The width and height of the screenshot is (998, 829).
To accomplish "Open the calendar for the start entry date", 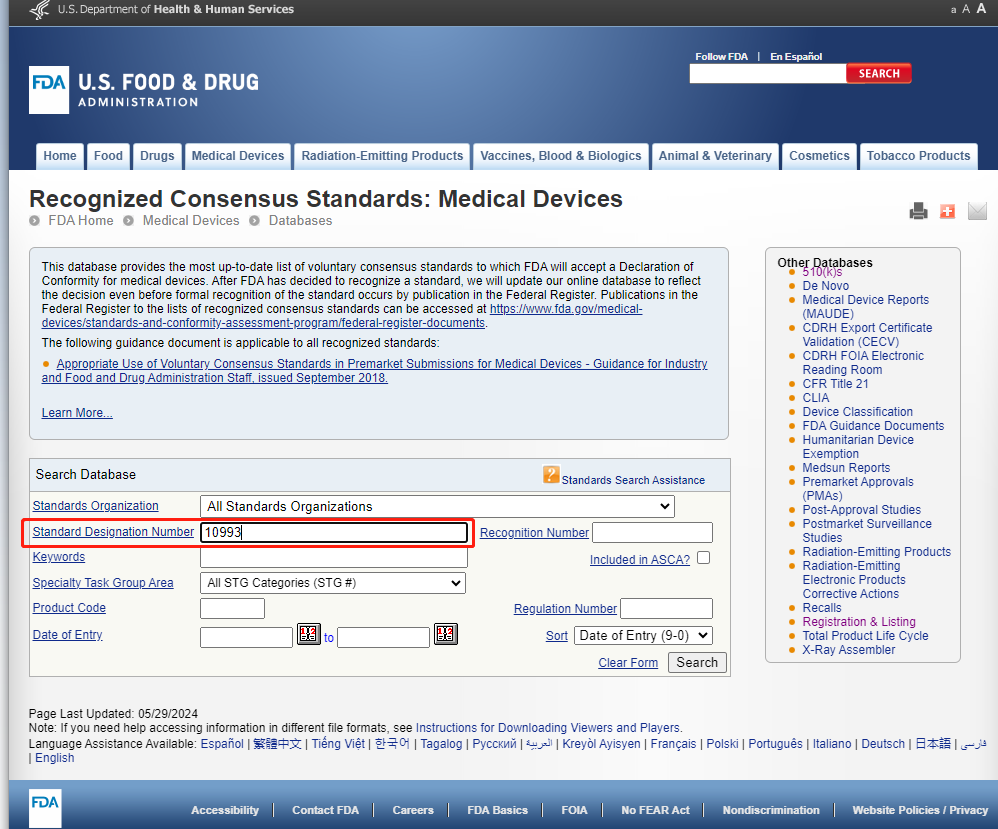I will coord(309,634).
